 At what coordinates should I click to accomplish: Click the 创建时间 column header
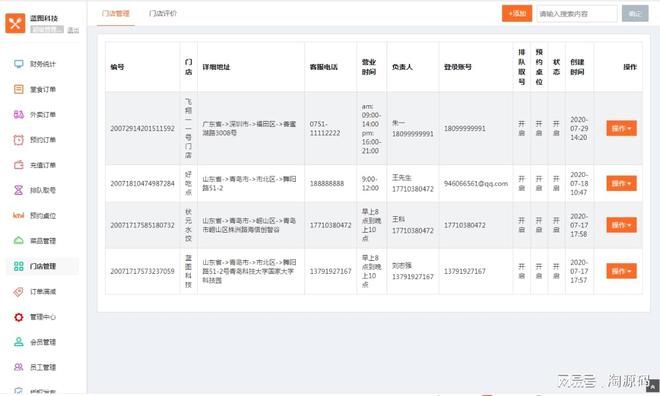pyautogui.click(x=577, y=67)
